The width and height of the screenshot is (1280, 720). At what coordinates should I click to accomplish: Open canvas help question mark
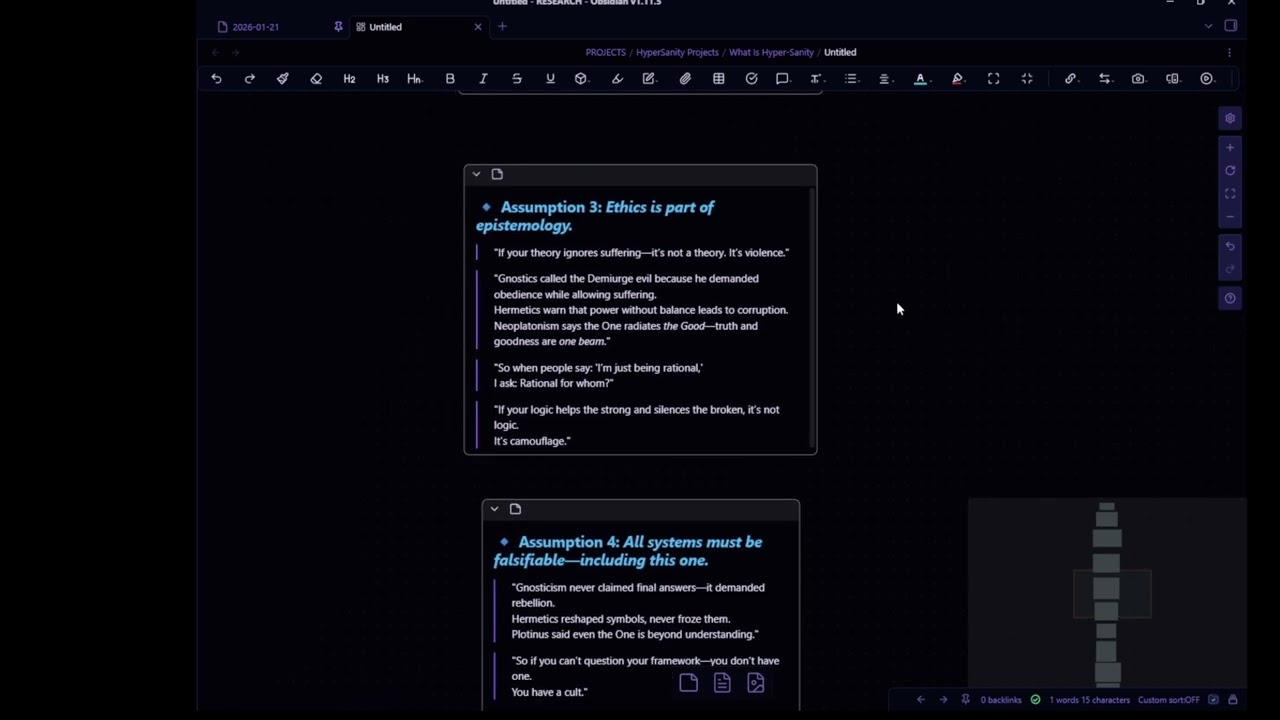[1230, 298]
